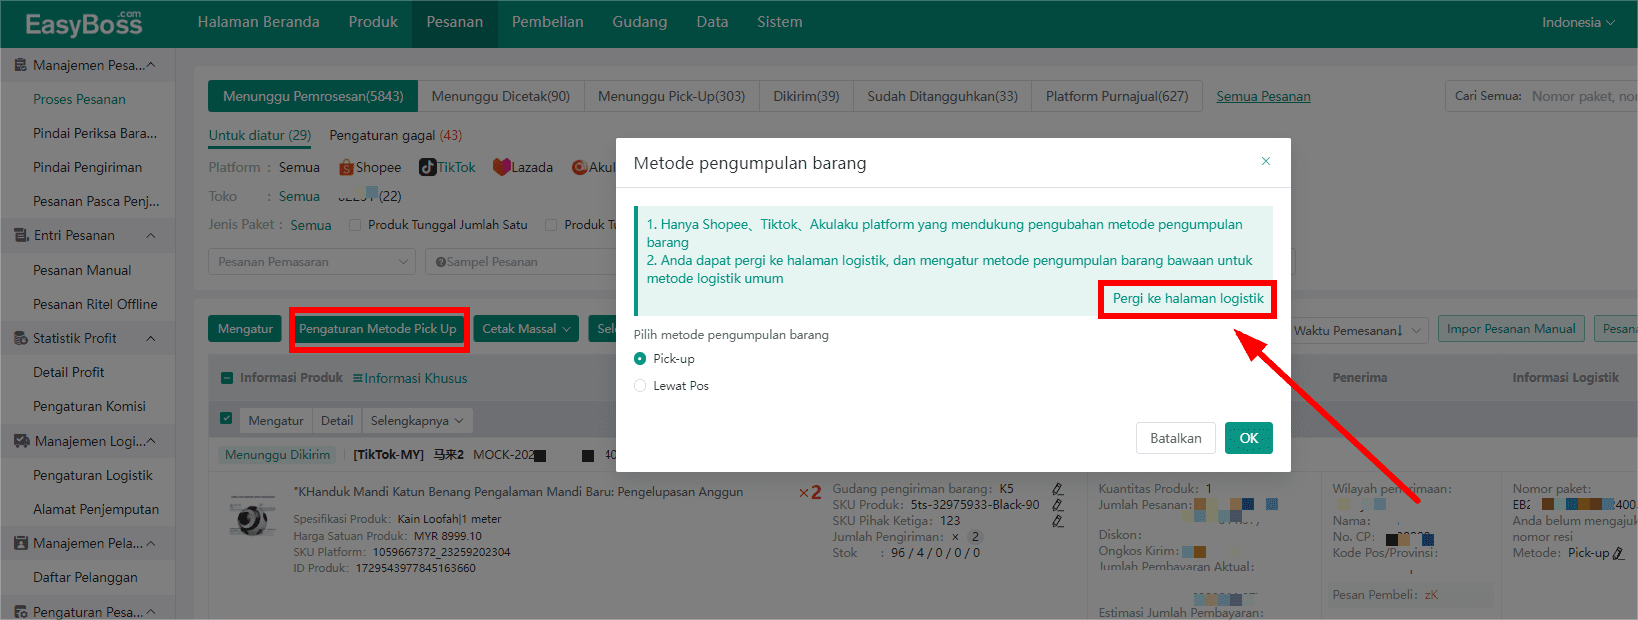Edit the Gudang pengiriman barang K5

click(x=1057, y=489)
